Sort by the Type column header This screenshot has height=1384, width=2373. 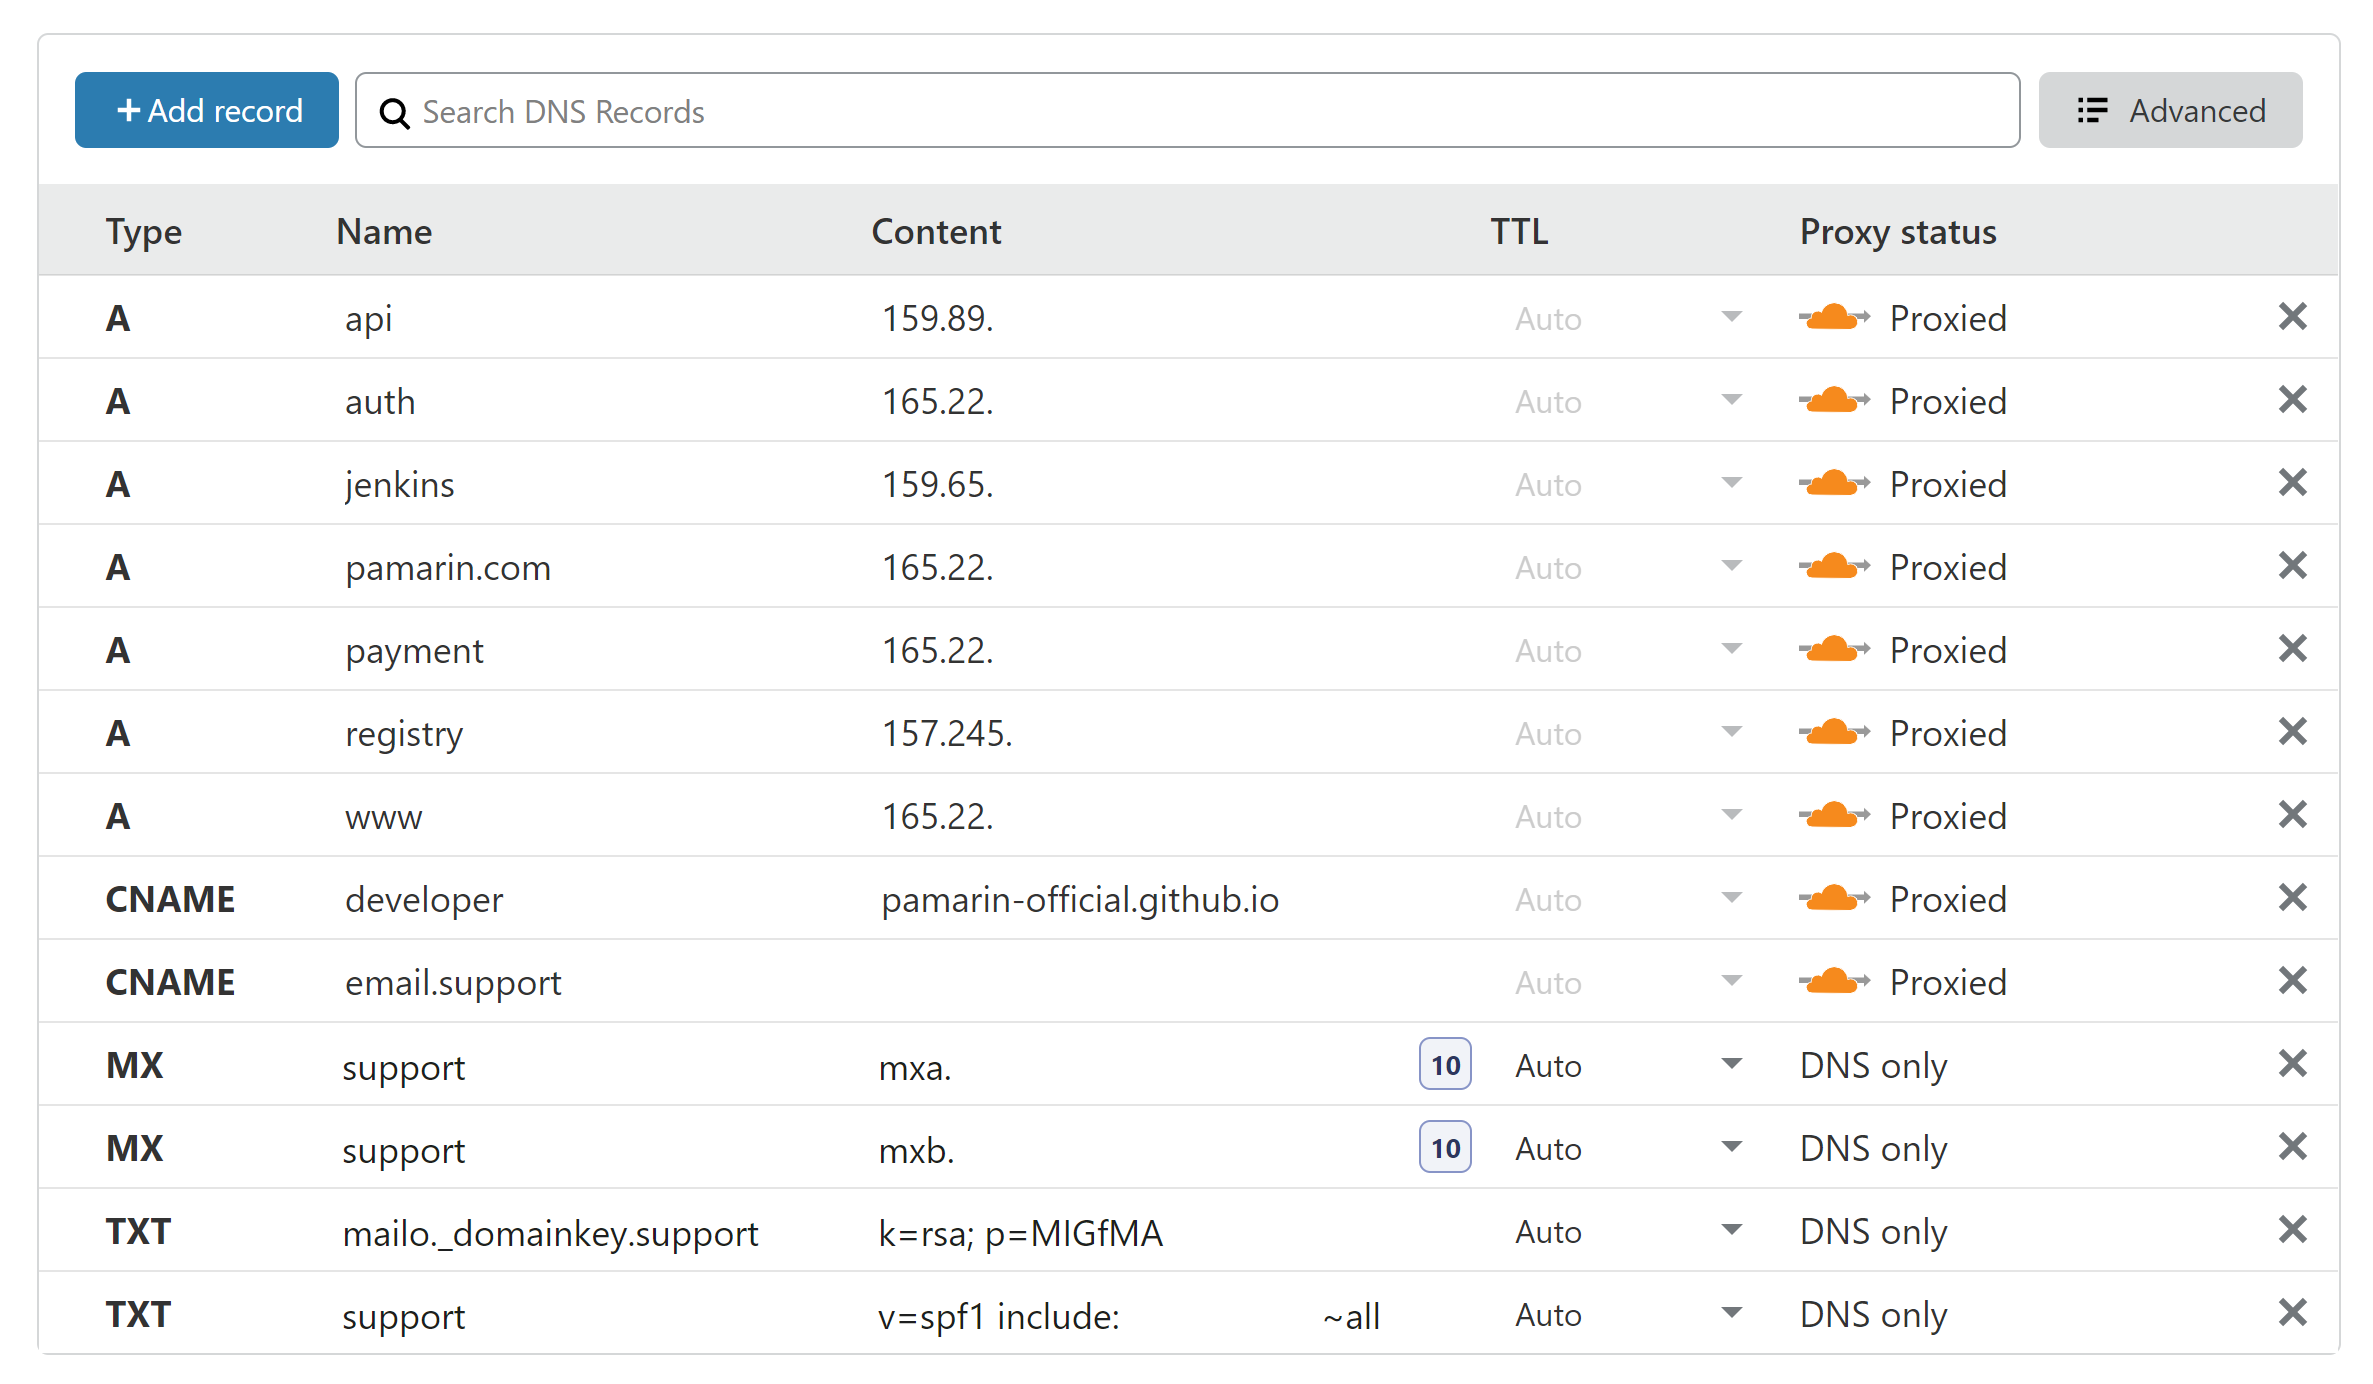144,232
